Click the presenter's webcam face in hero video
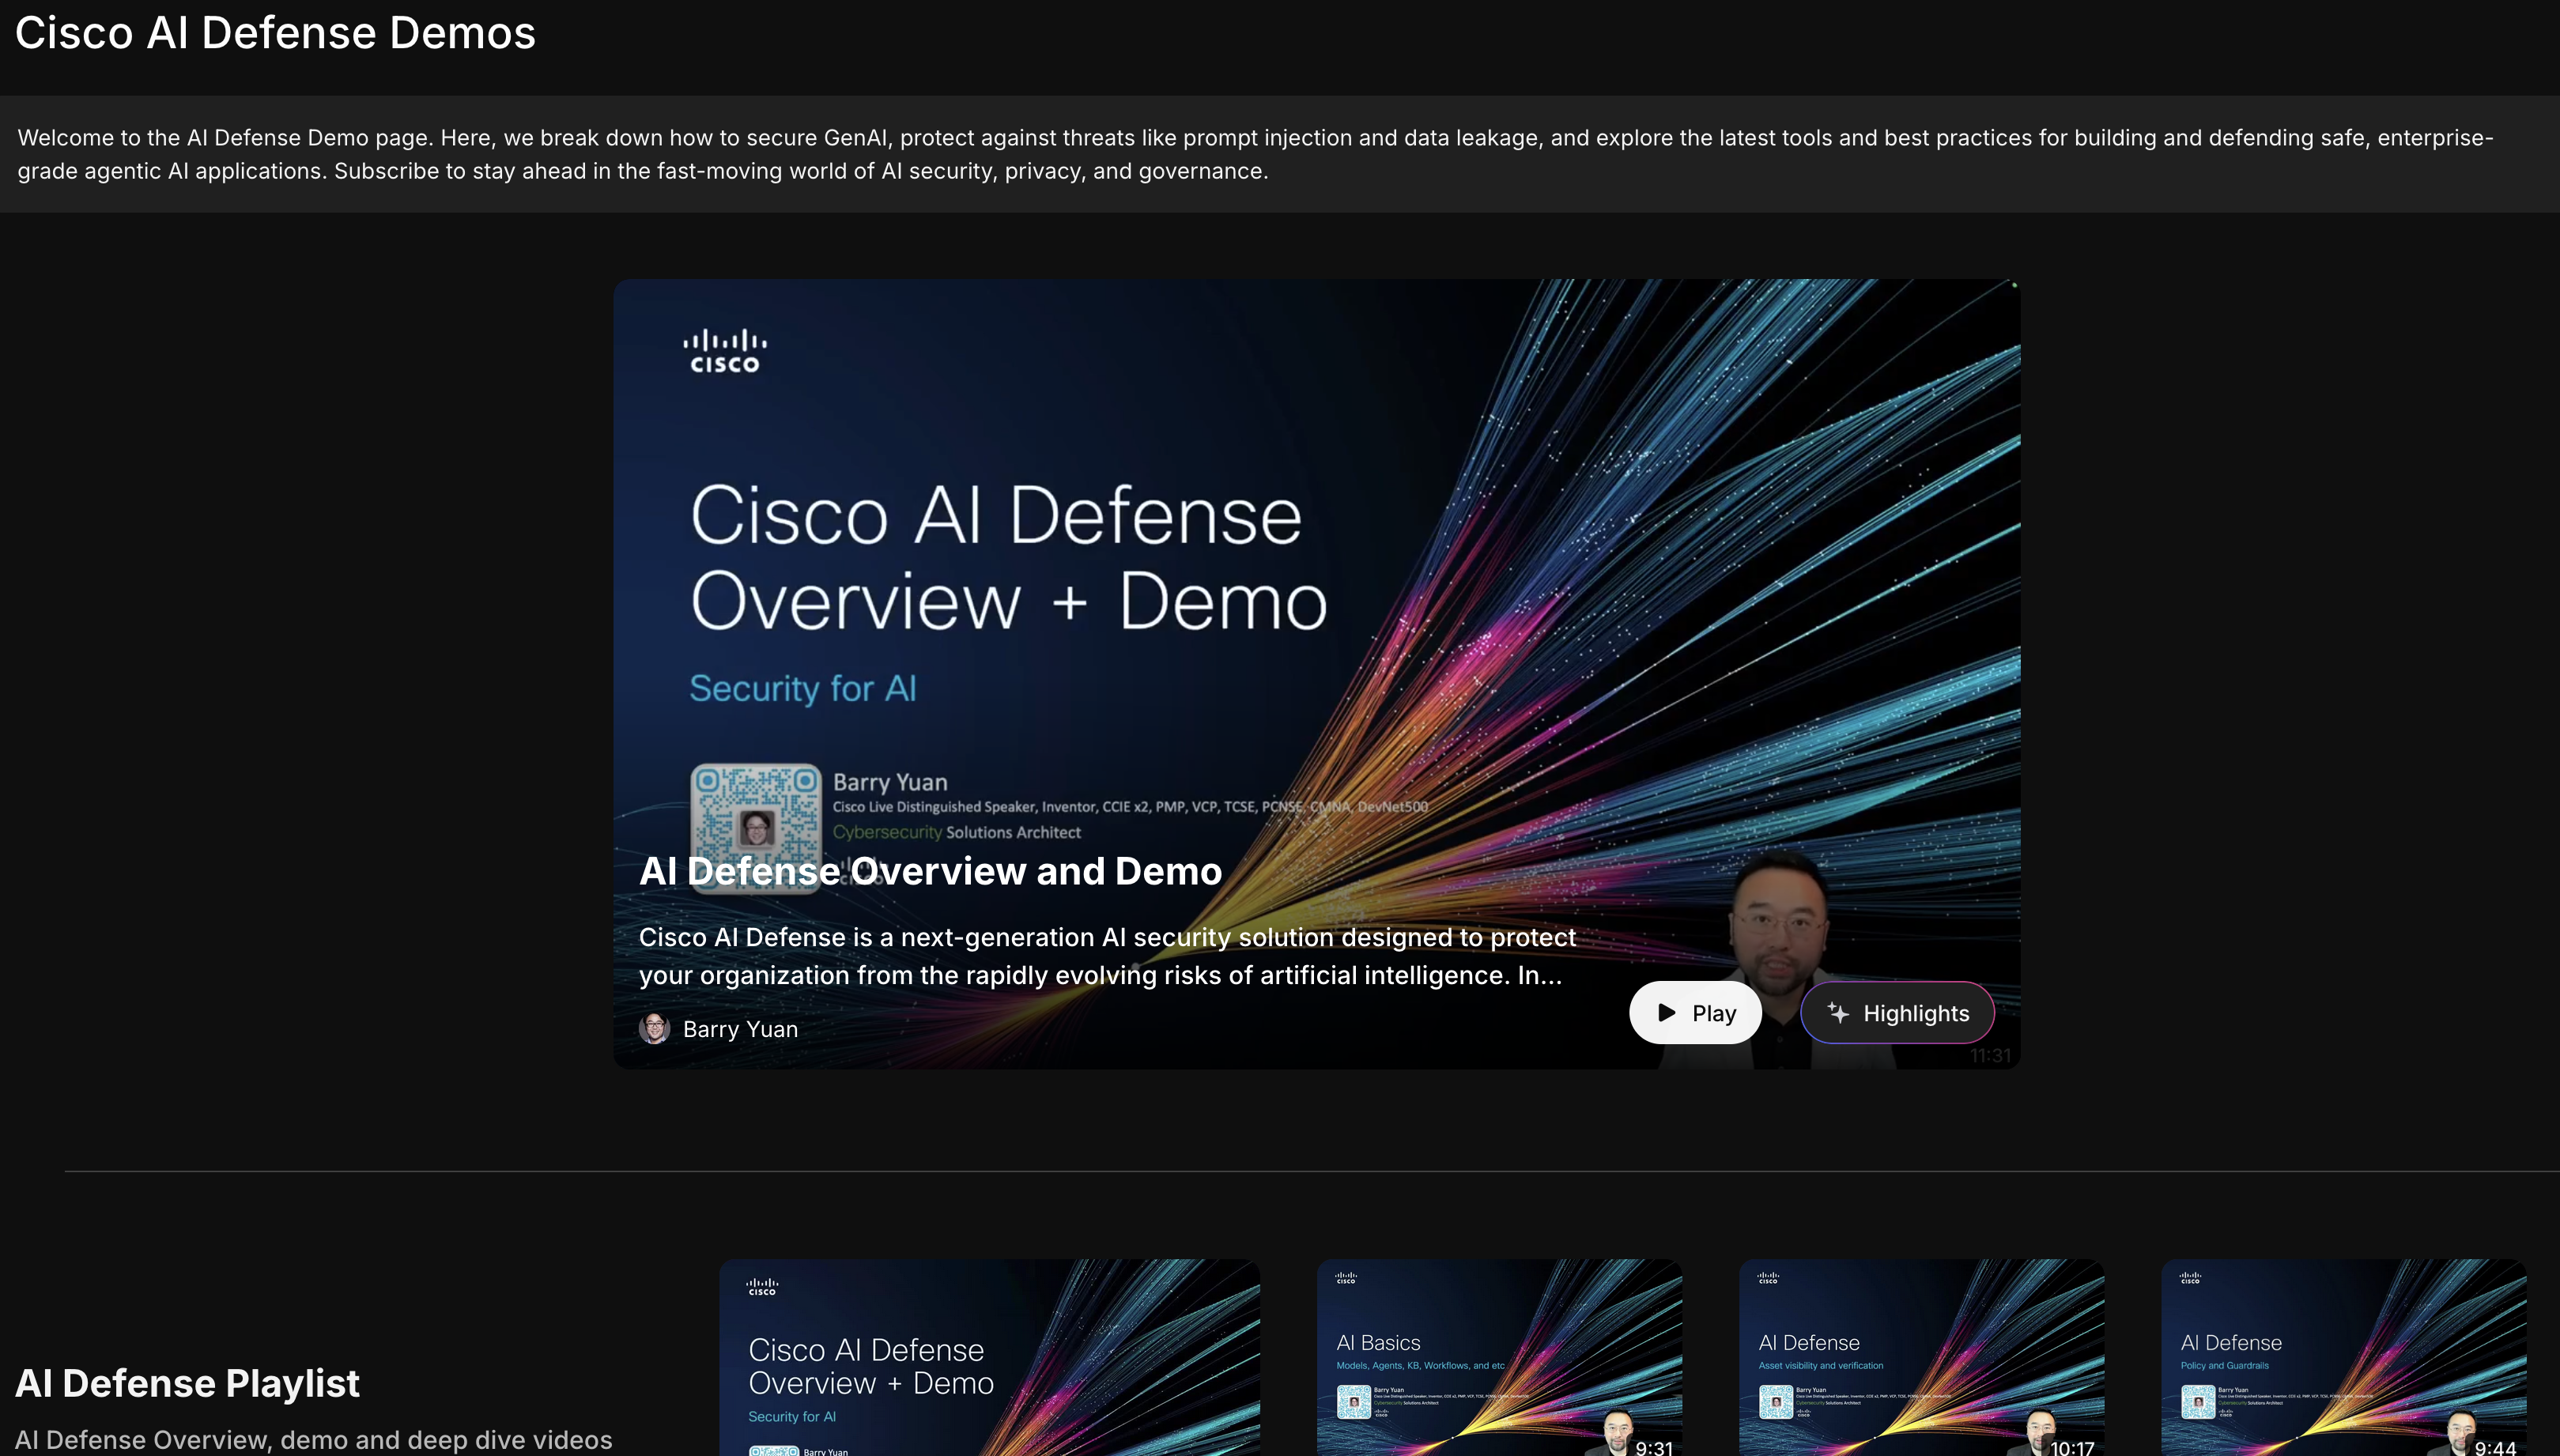2560x1456 pixels. (x=1780, y=930)
